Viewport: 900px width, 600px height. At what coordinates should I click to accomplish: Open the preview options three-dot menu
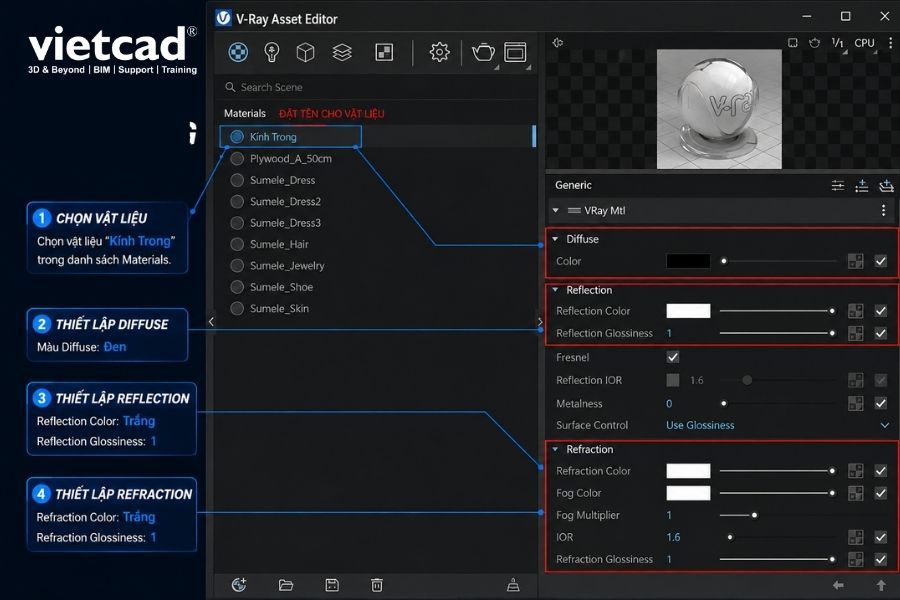click(x=890, y=42)
